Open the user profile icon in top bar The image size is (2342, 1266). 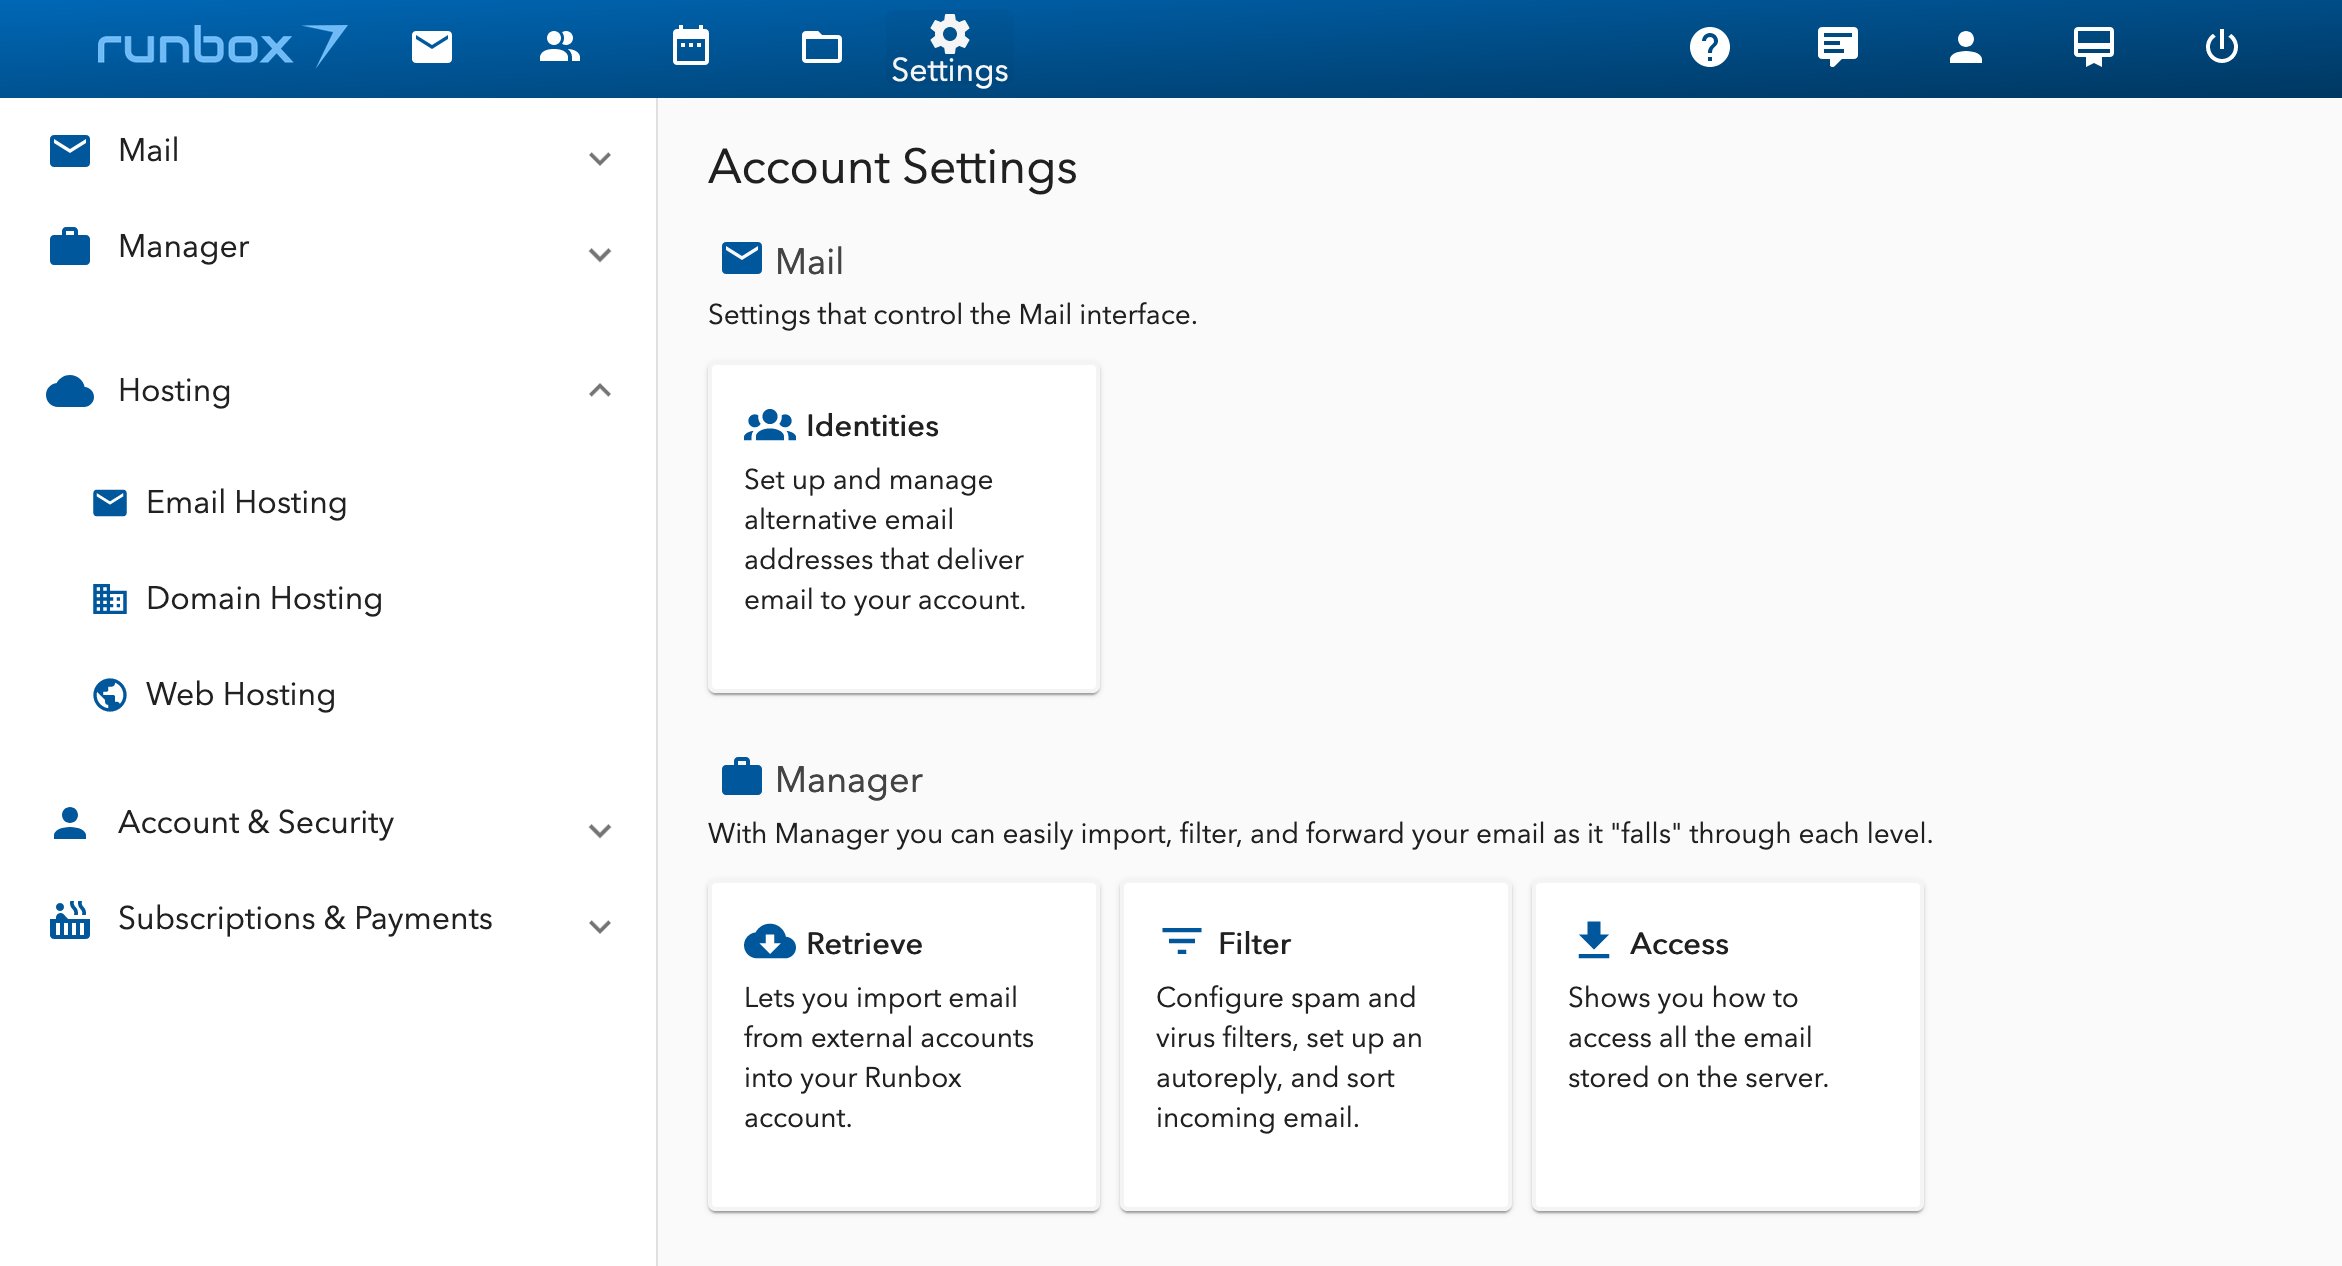(x=1965, y=47)
